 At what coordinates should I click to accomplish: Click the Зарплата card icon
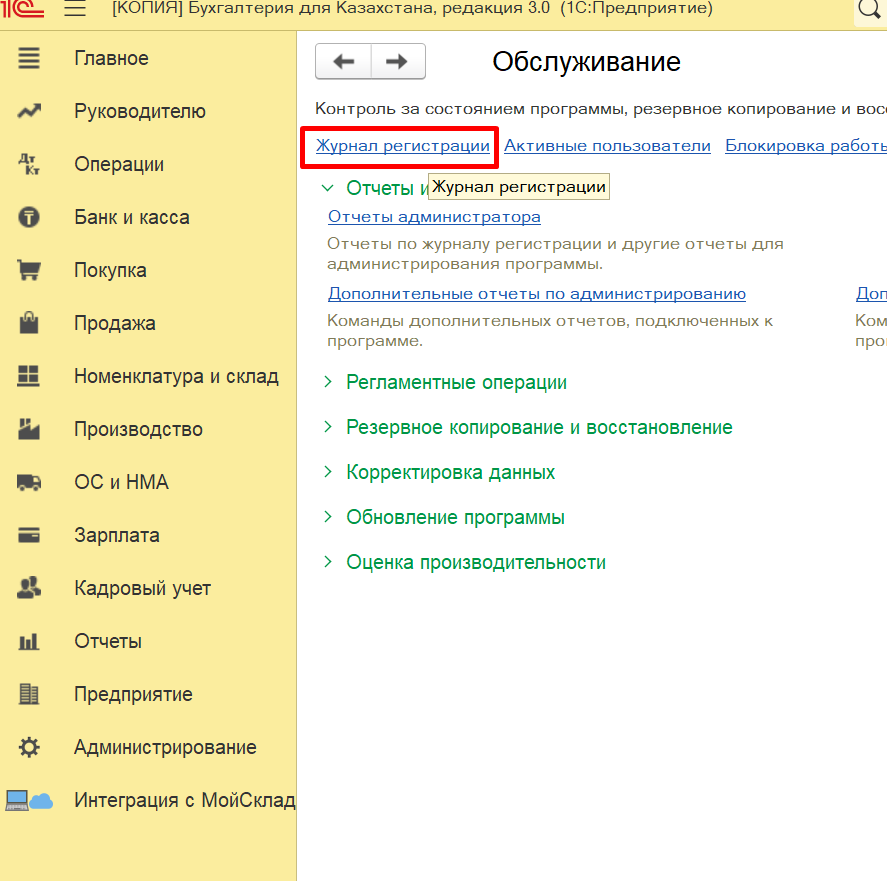[x=29, y=535]
